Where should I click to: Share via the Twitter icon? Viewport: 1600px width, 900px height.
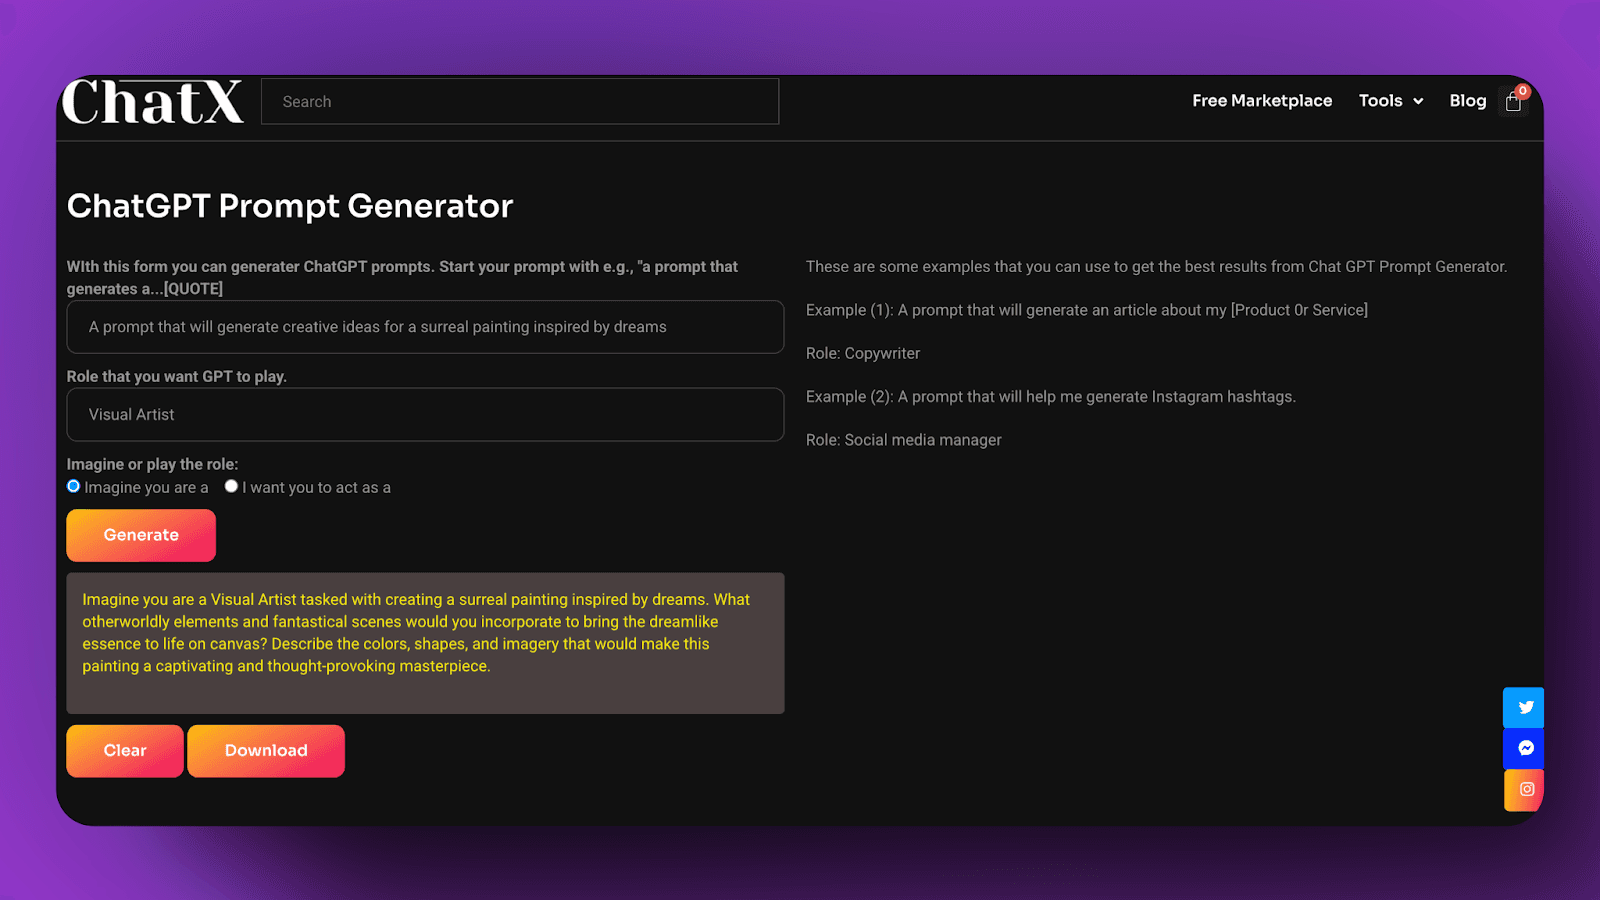[x=1525, y=708]
